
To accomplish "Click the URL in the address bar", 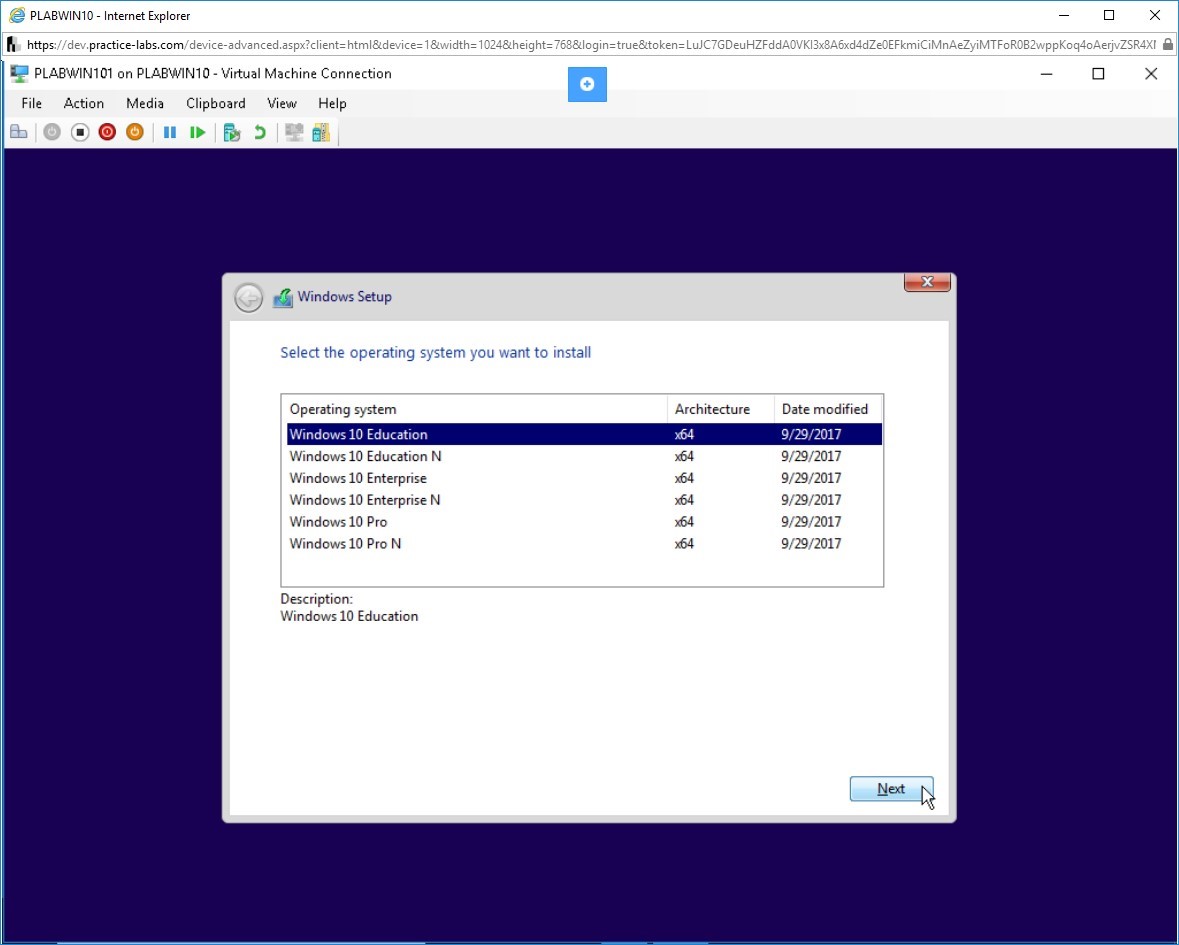I will [591, 45].
